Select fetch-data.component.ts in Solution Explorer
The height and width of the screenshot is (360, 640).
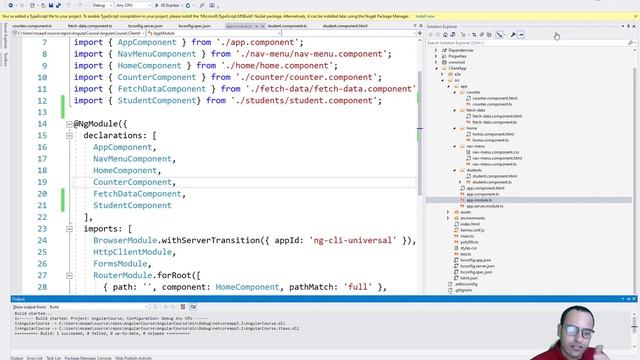point(494,122)
